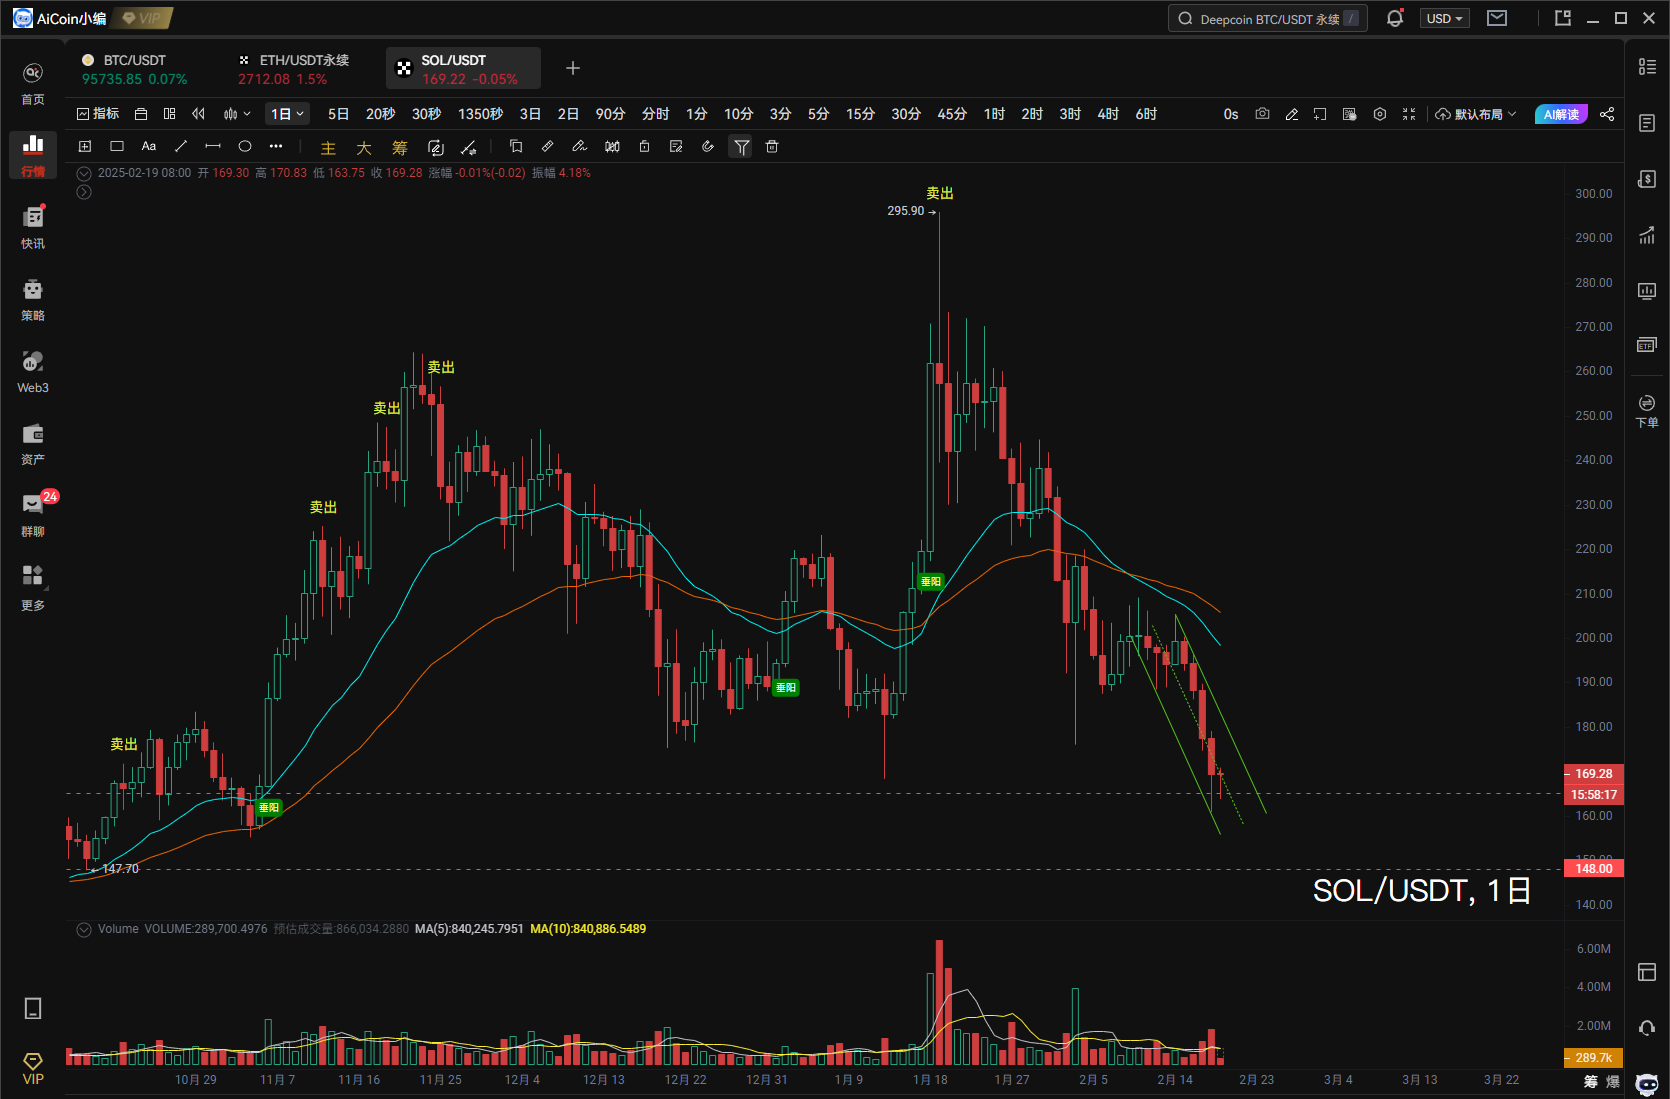Image resolution: width=1670 pixels, height=1099 pixels.
Task: Take a chart screenshot with camera icon
Action: [1262, 114]
